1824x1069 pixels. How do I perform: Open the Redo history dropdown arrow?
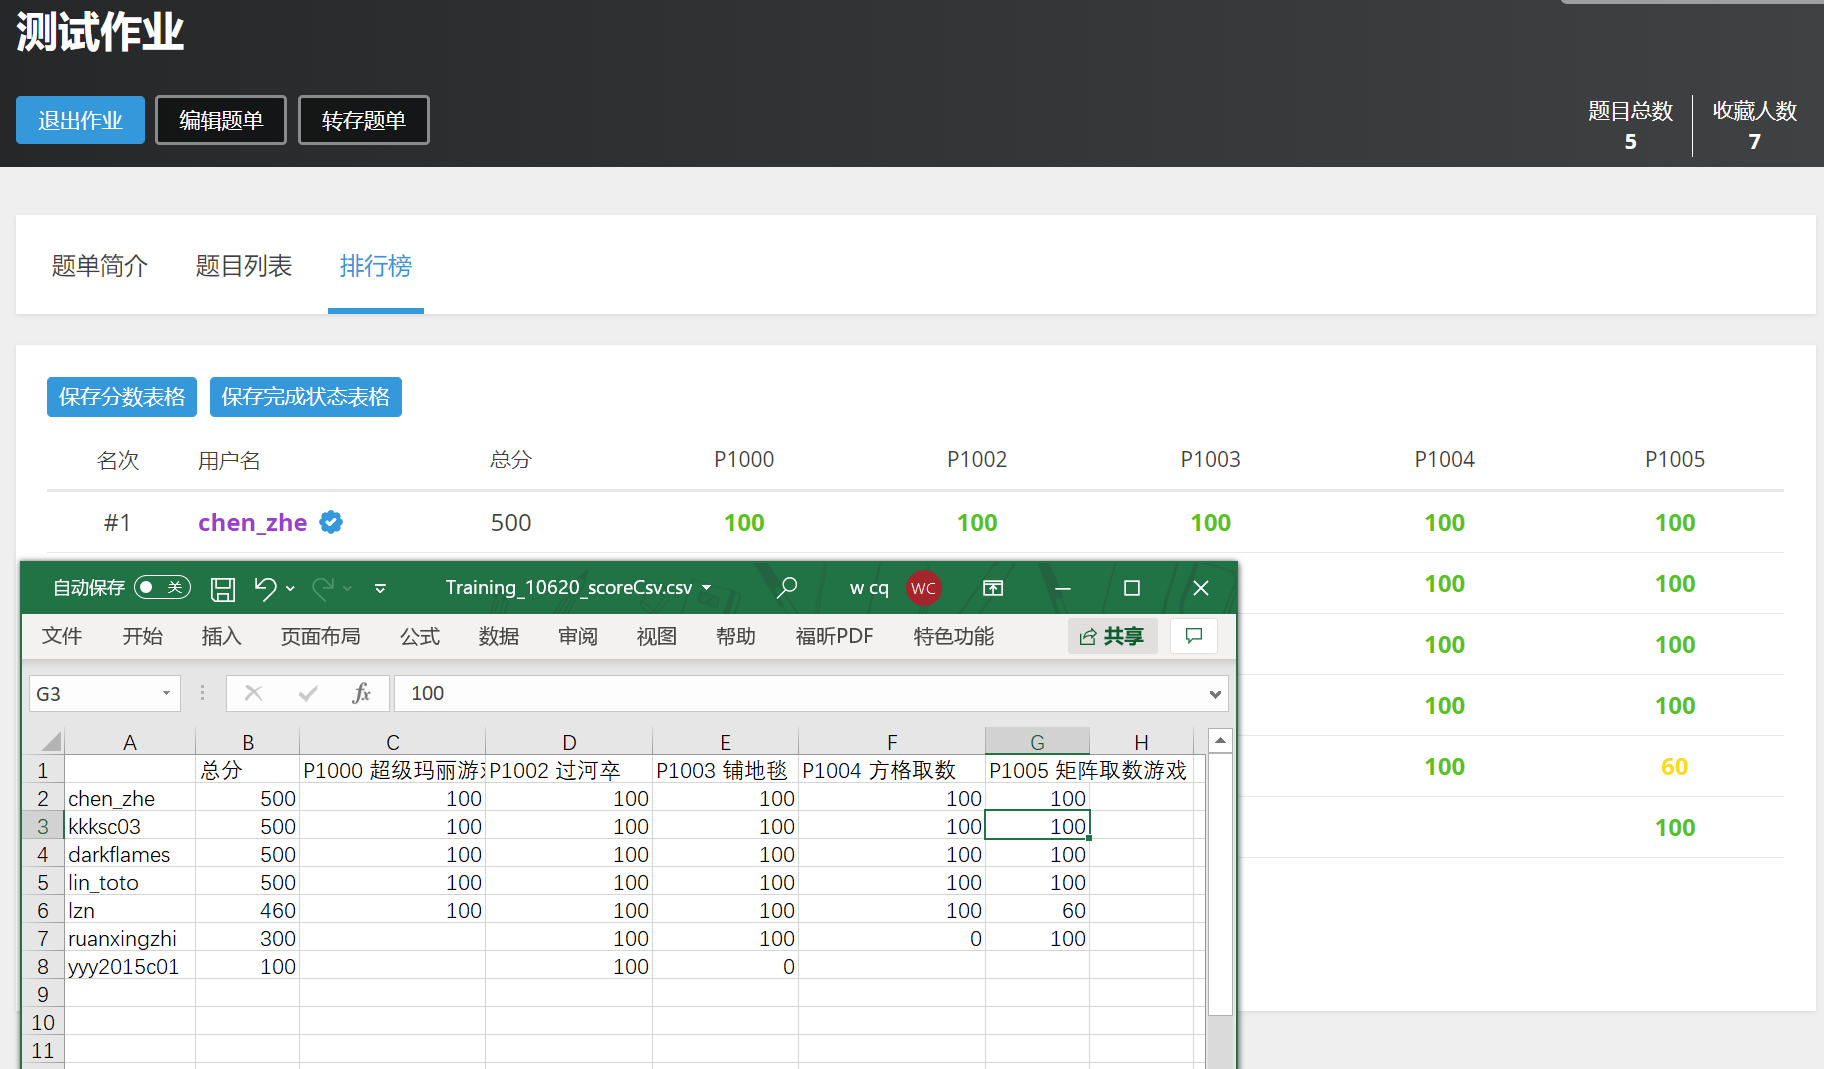tap(347, 588)
